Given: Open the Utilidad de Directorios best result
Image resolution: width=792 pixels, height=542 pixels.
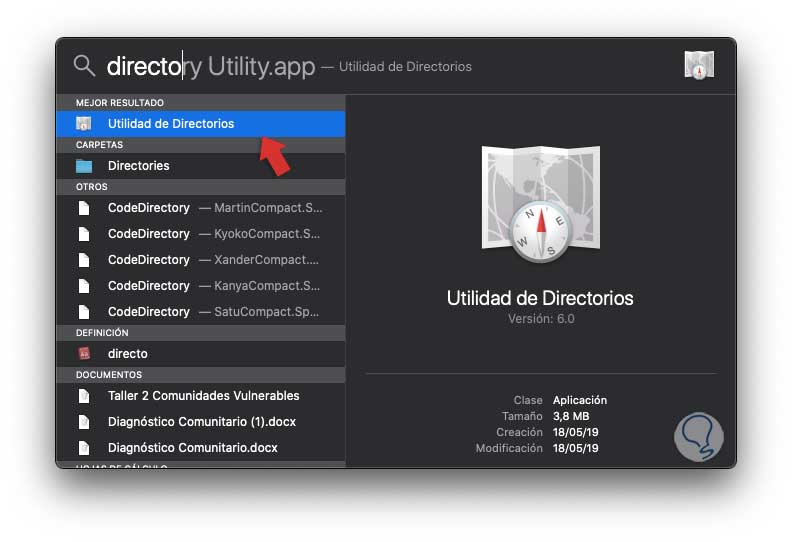Looking at the screenshot, I should [201, 124].
